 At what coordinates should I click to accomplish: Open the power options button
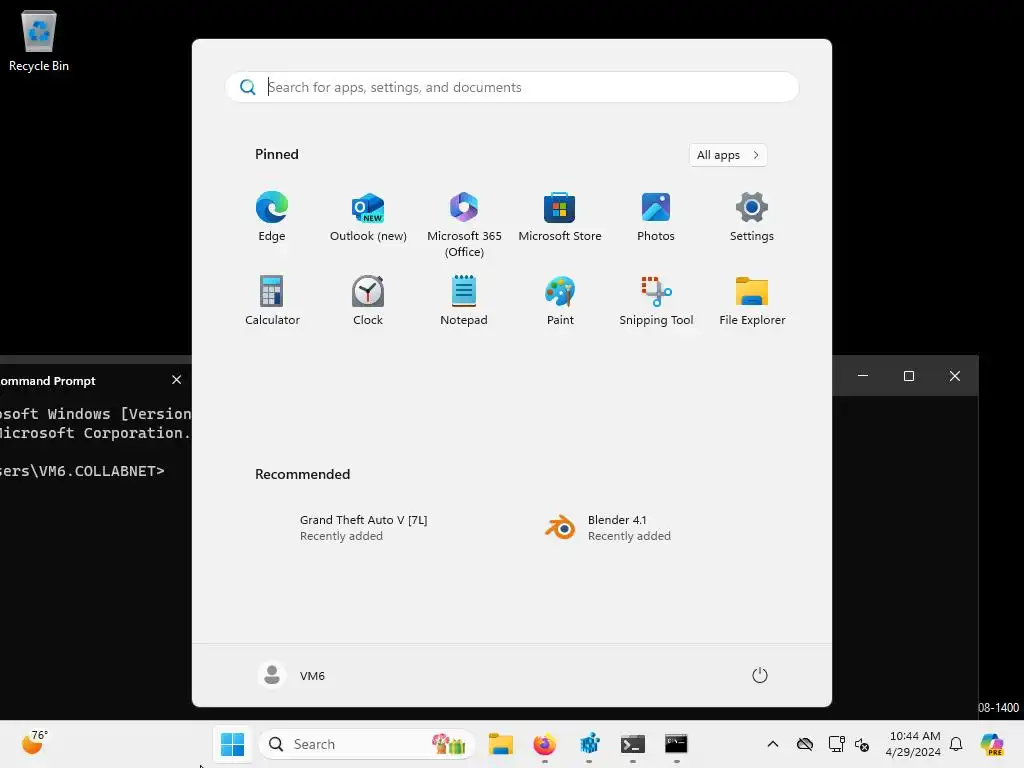pyautogui.click(x=760, y=675)
